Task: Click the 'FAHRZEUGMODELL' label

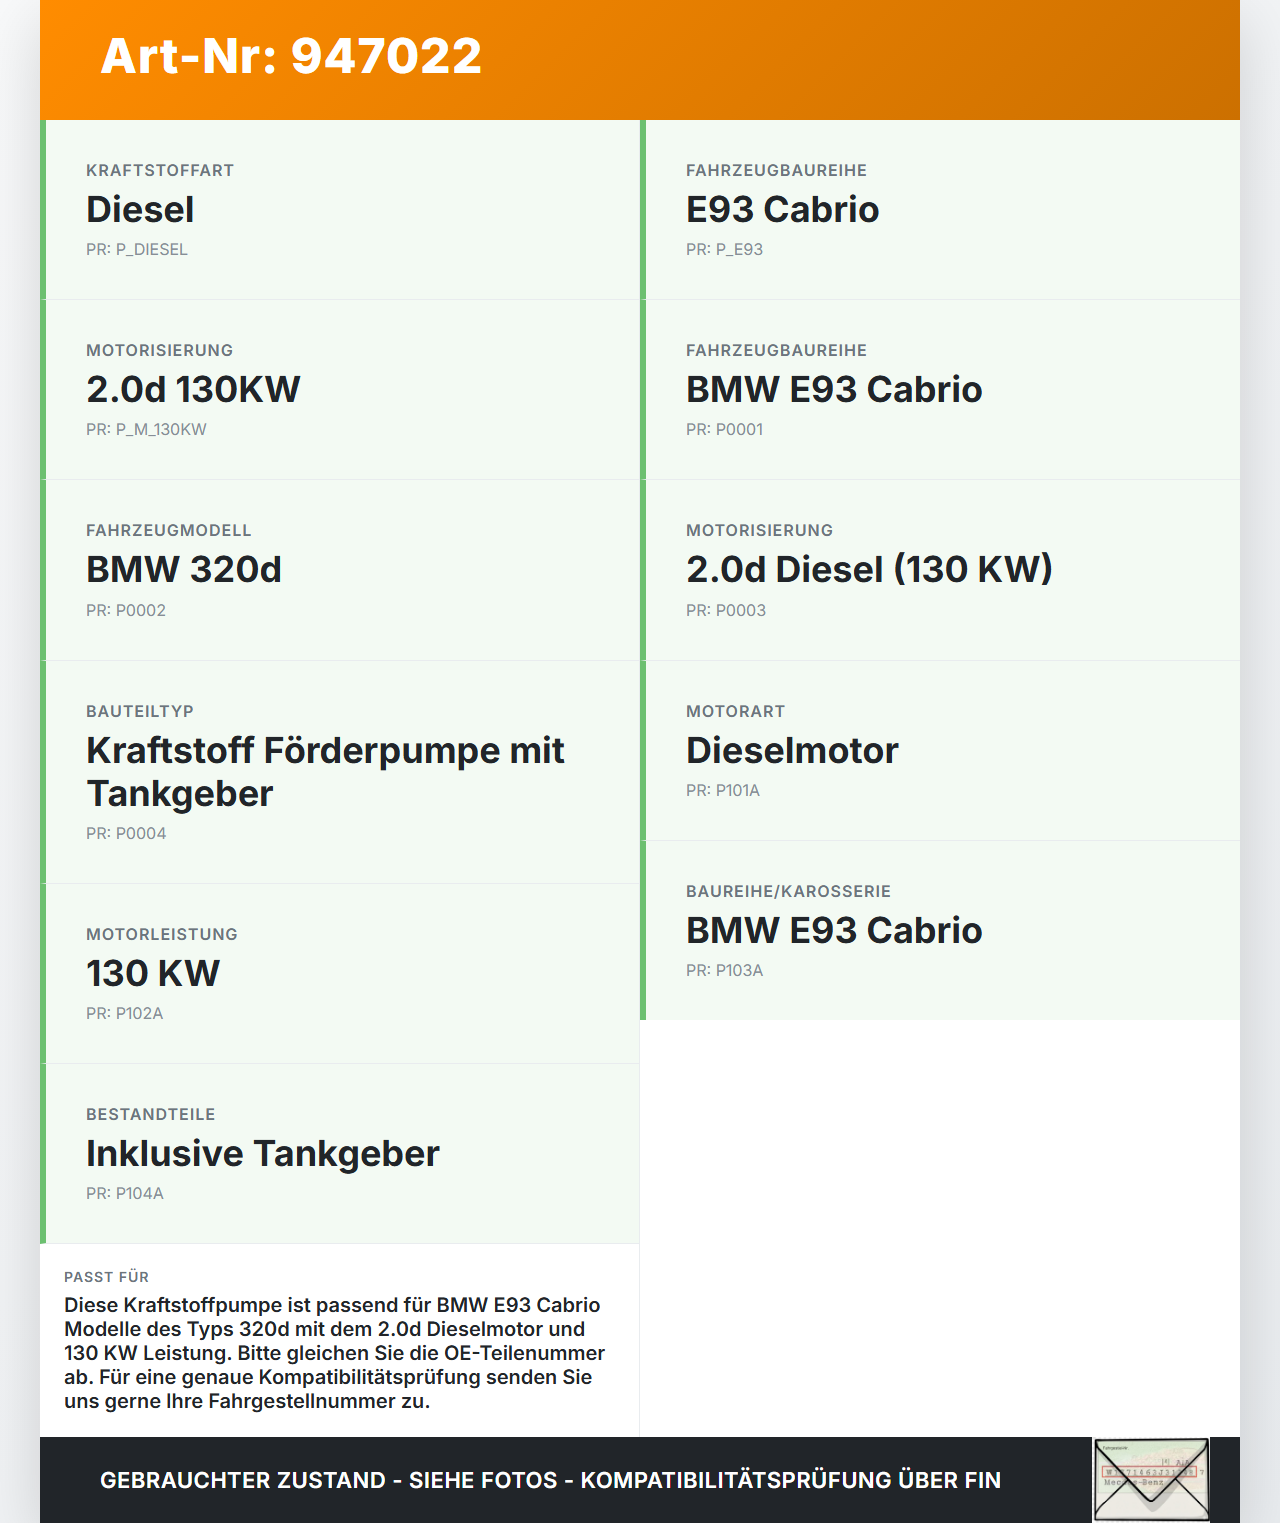Action: coord(169,530)
